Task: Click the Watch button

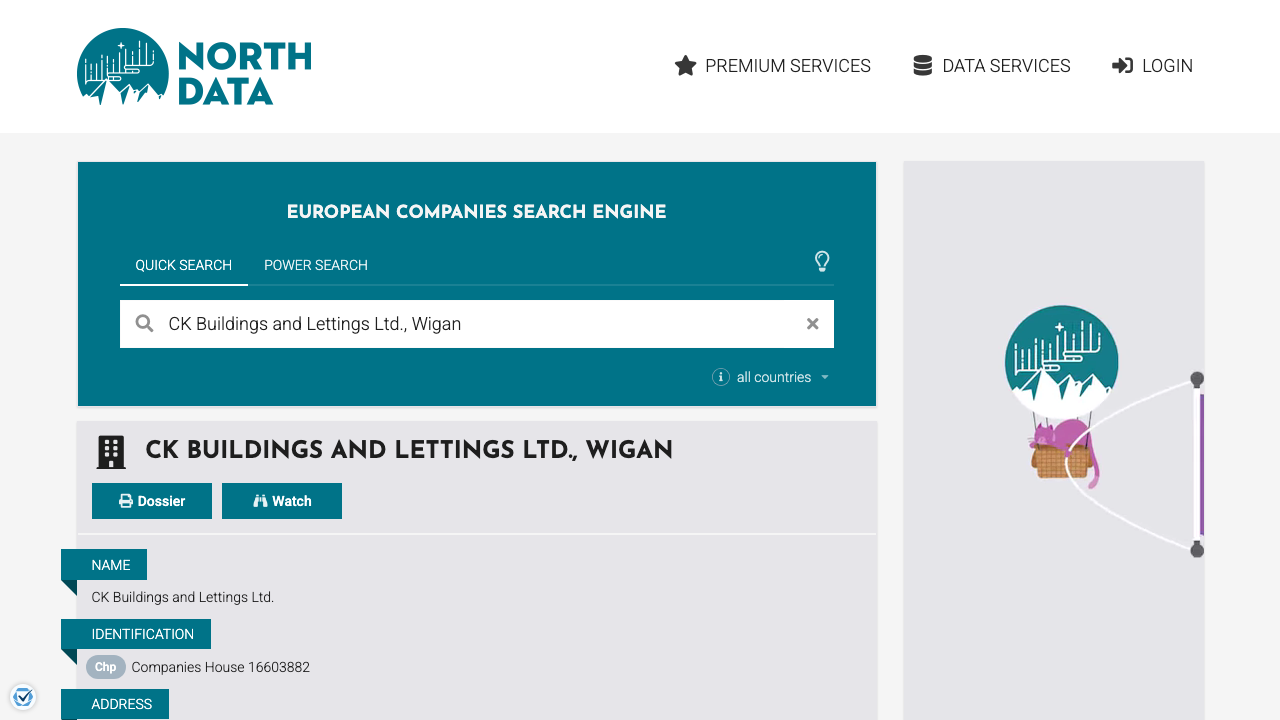Action: tap(282, 500)
